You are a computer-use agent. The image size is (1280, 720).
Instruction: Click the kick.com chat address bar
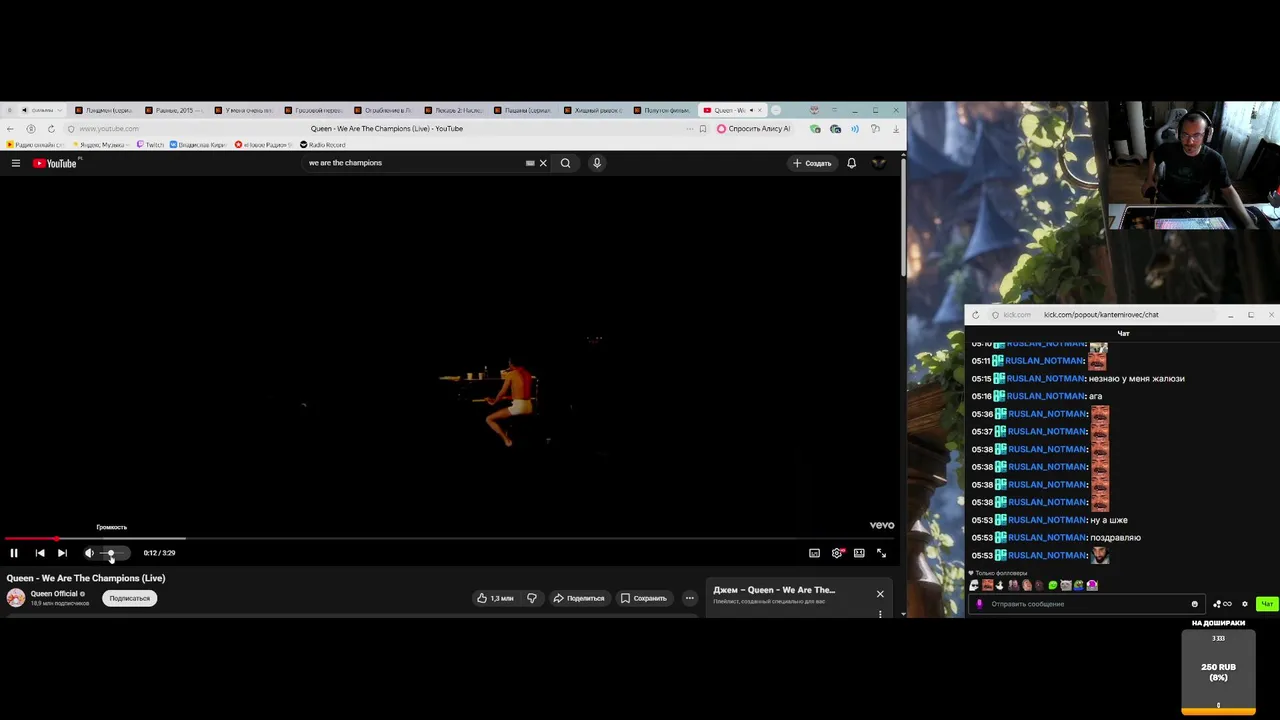tap(1100, 315)
